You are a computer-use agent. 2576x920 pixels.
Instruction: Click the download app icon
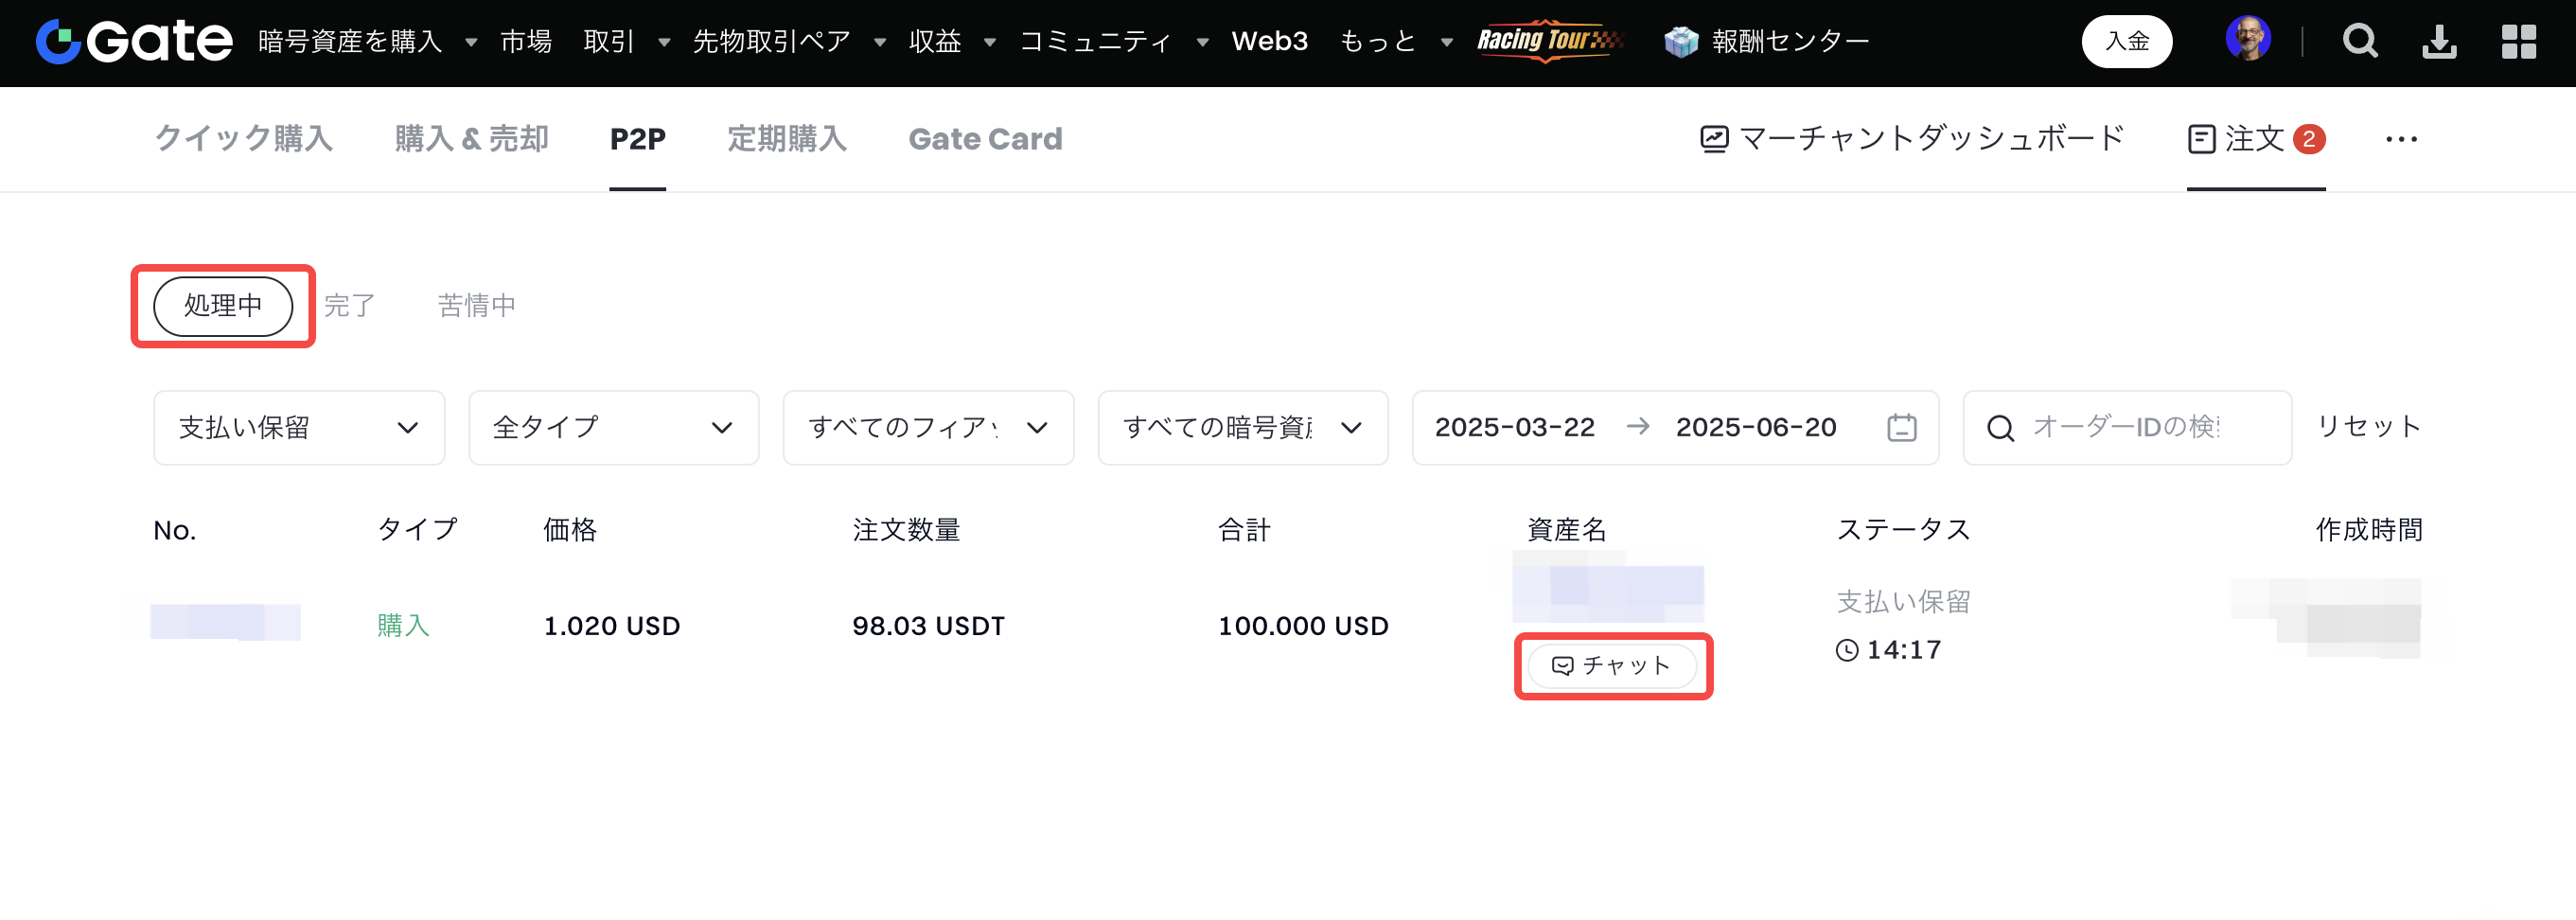[x=2439, y=42]
